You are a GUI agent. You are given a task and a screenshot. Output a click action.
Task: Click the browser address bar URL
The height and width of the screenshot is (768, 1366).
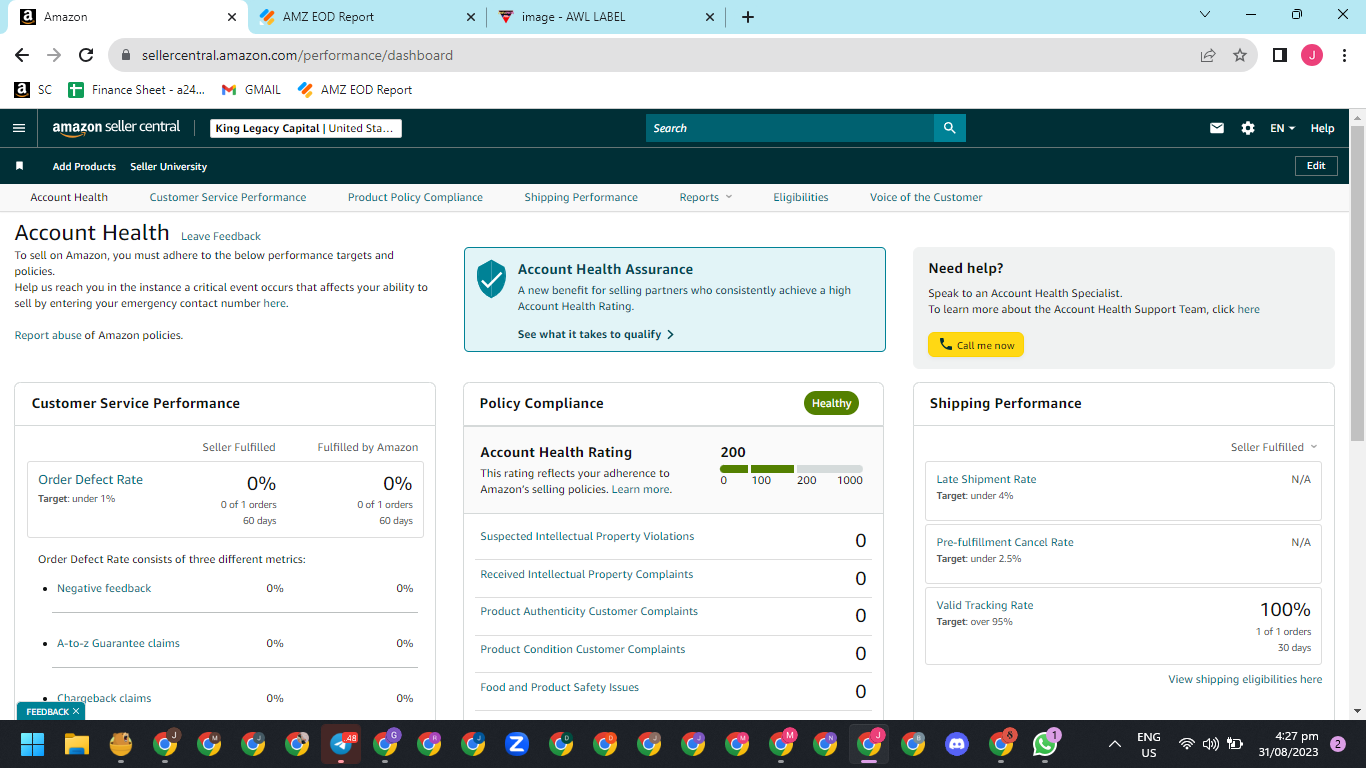pyautogui.click(x=297, y=55)
